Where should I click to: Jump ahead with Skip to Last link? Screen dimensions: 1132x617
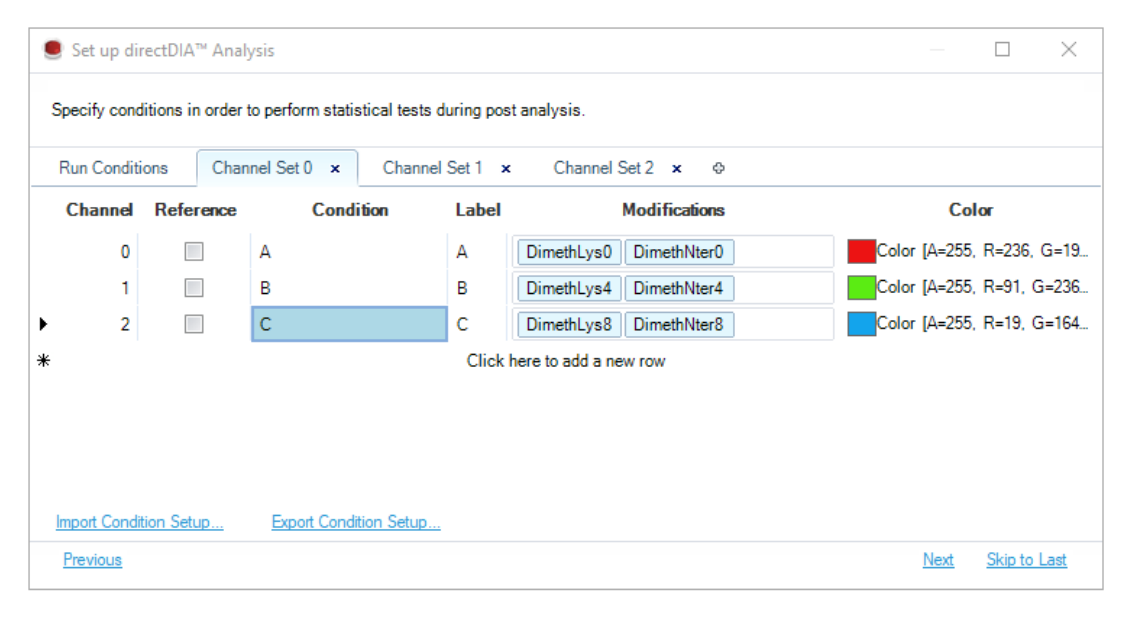pyautogui.click(x=1026, y=559)
